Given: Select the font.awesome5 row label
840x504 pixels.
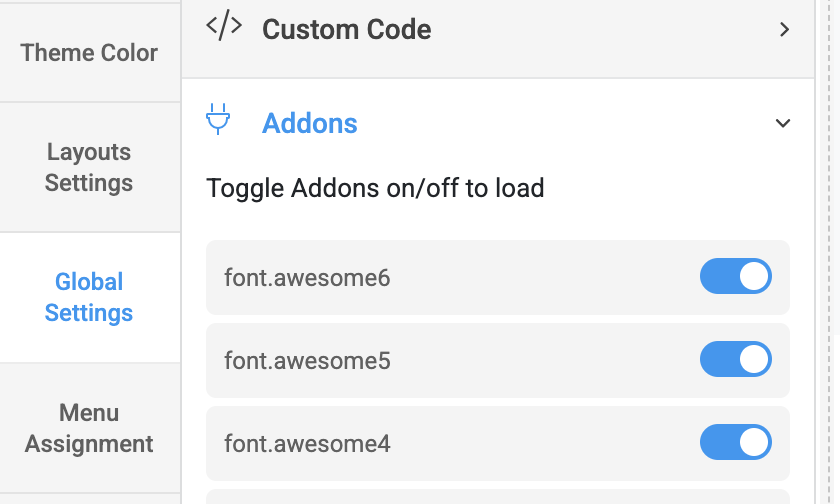Looking at the screenshot, I should tap(307, 360).
